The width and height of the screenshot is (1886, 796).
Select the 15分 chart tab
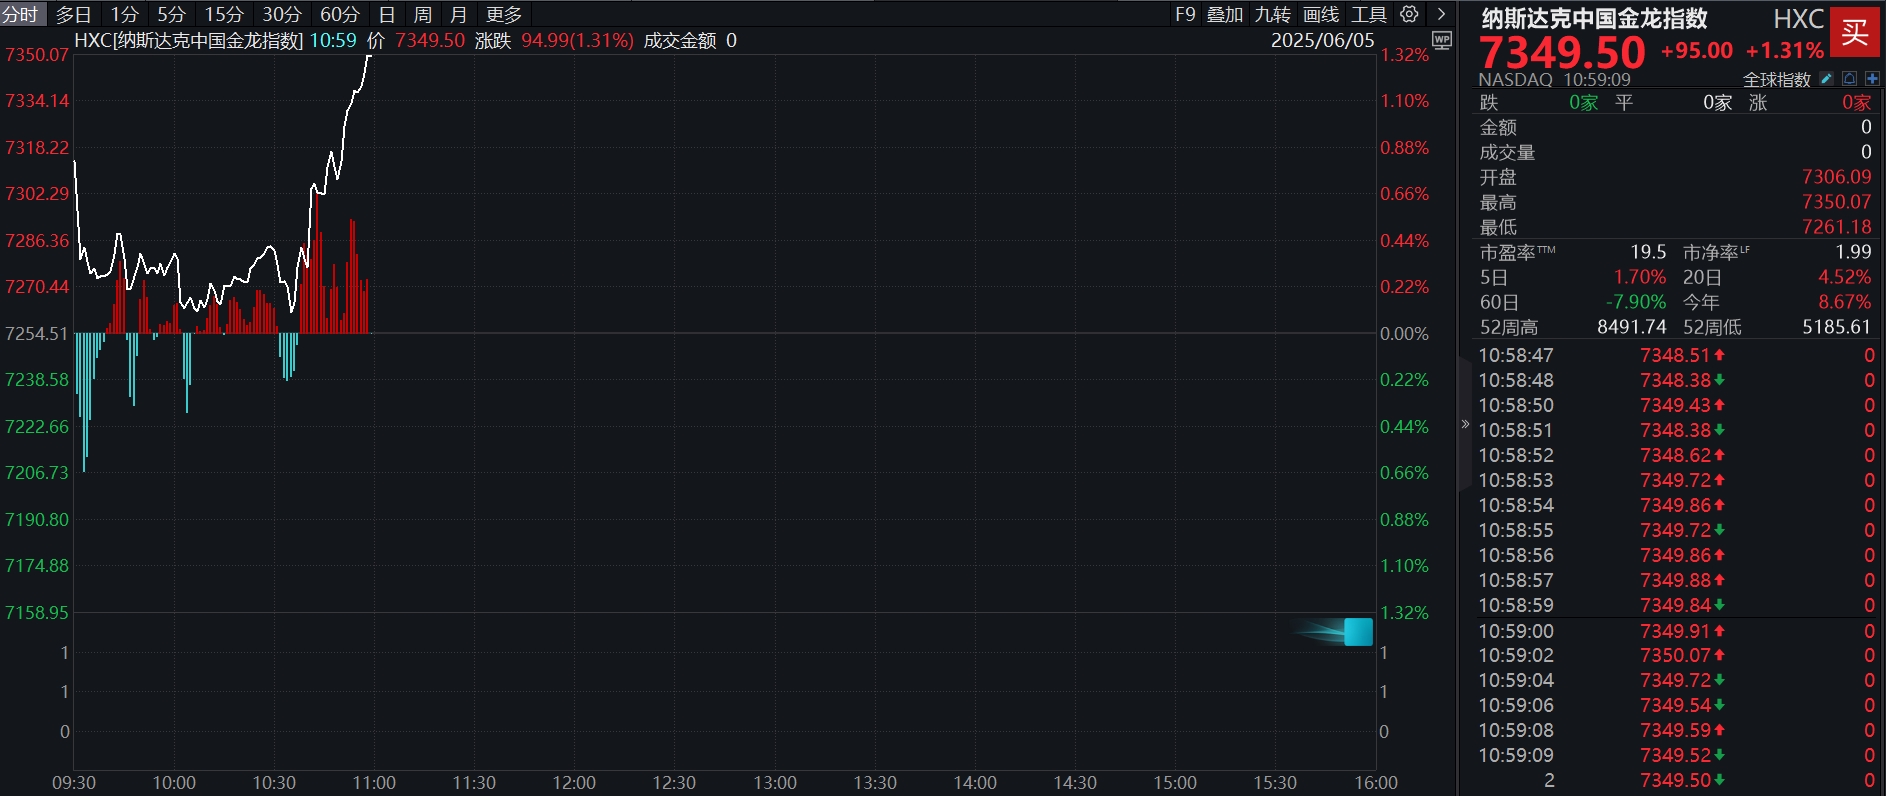click(224, 14)
